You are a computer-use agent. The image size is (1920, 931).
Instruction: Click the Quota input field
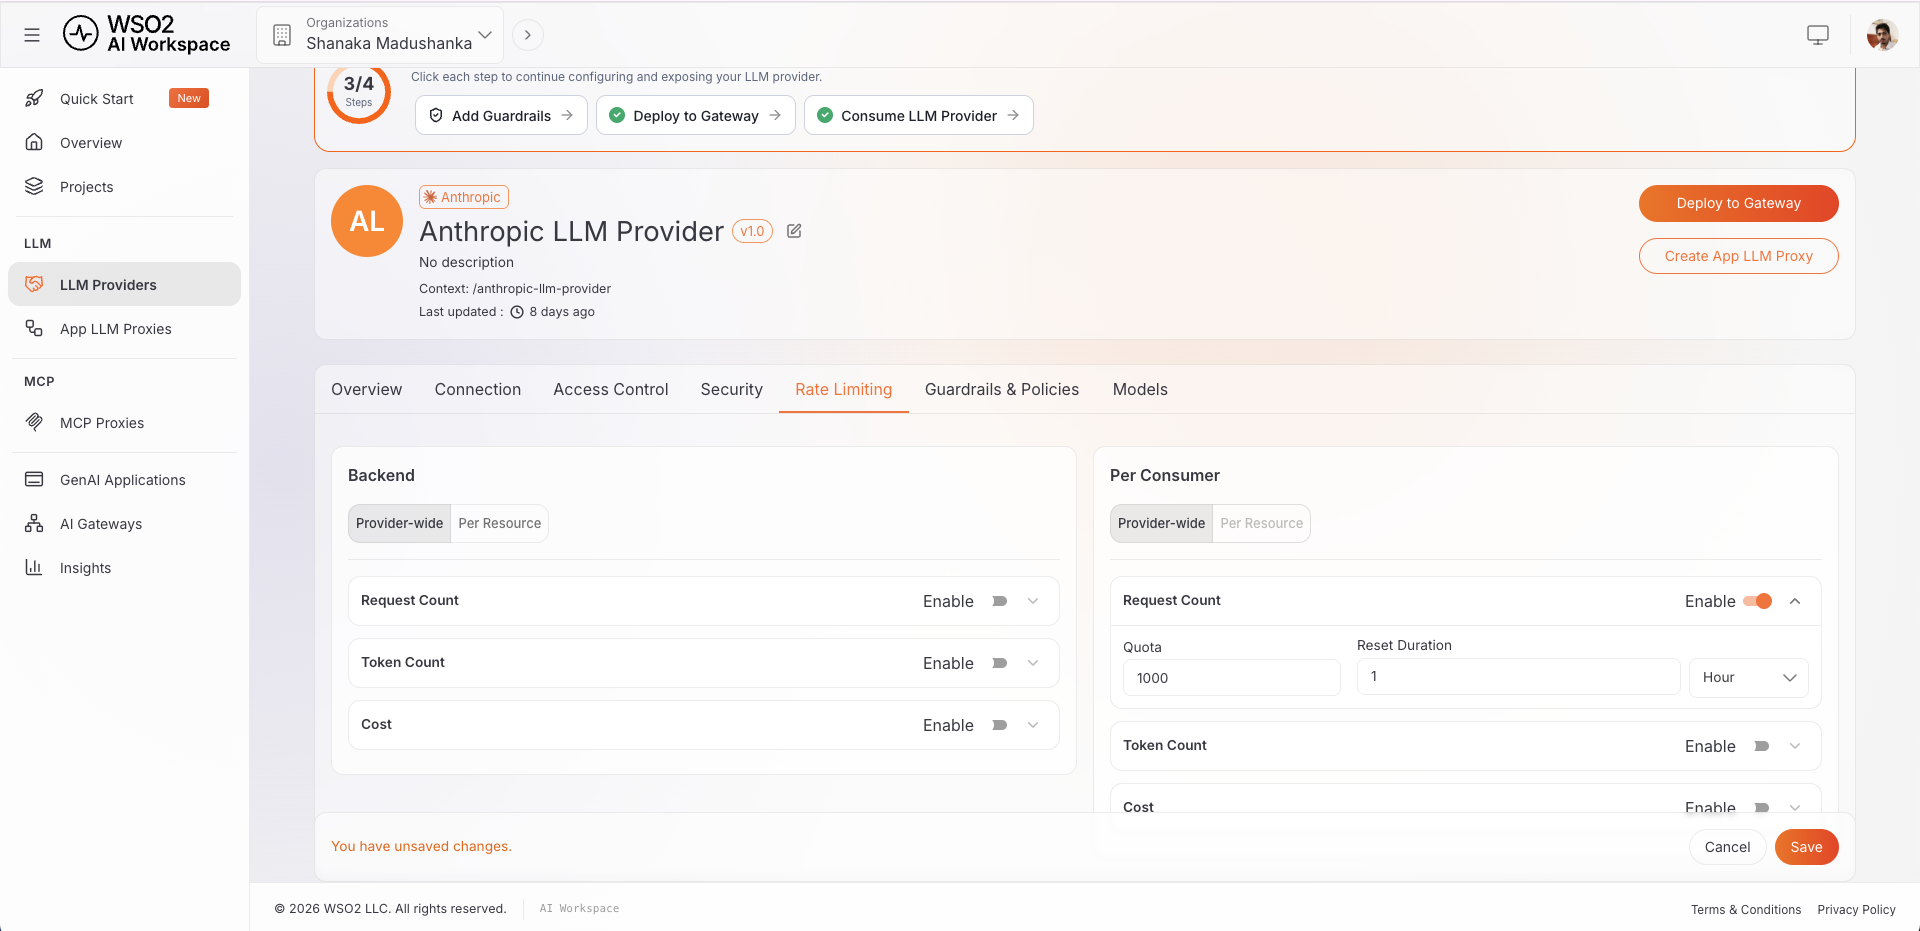coord(1231,678)
